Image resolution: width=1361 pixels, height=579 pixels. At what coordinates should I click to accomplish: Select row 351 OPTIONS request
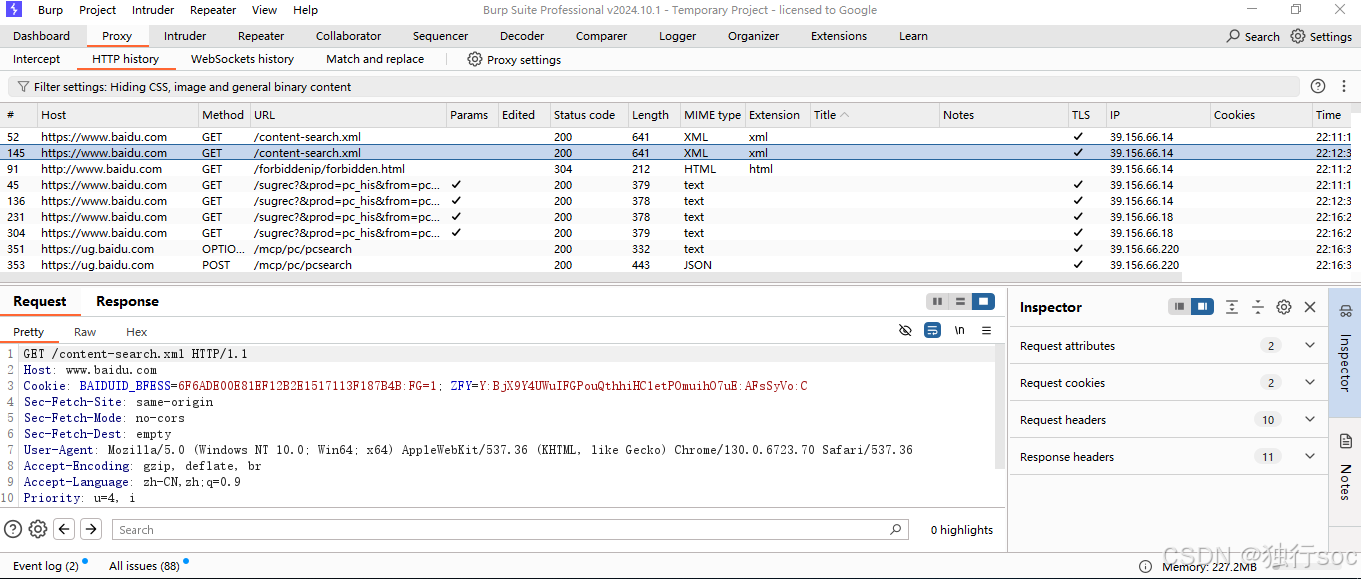(x=676, y=249)
